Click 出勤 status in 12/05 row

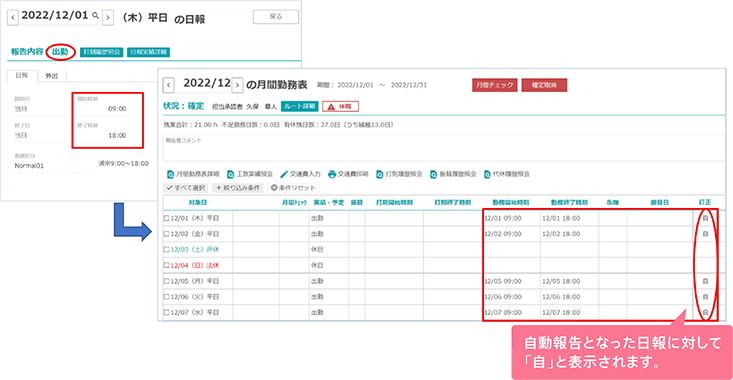pos(317,281)
